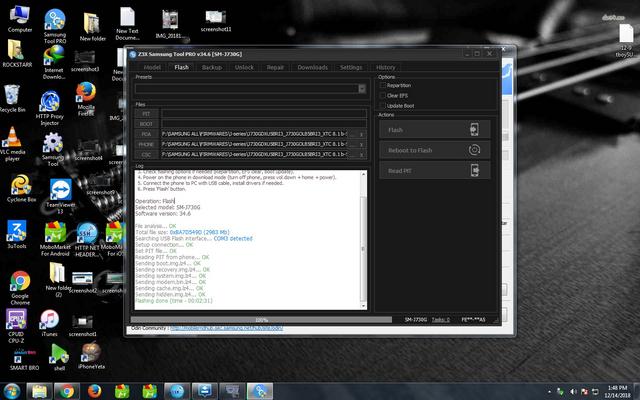Screen dimensions: 640x400
Task: Switch to the Unlock tab
Action: [x=244, y=67]
